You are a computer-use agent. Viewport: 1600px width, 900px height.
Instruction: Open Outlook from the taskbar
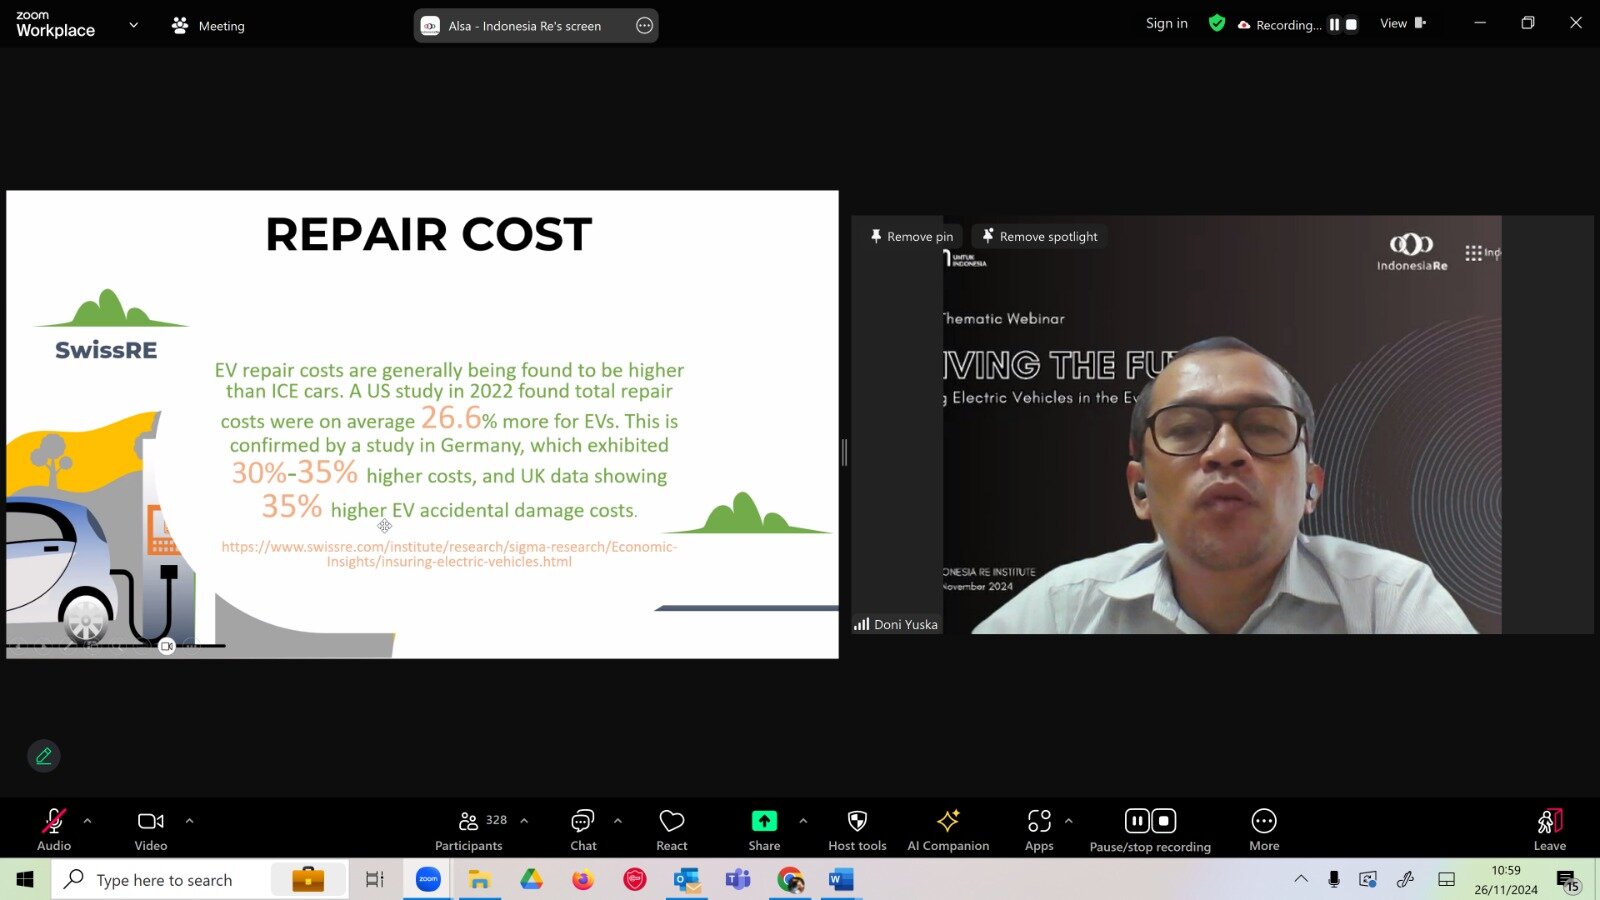coord(686,880)
